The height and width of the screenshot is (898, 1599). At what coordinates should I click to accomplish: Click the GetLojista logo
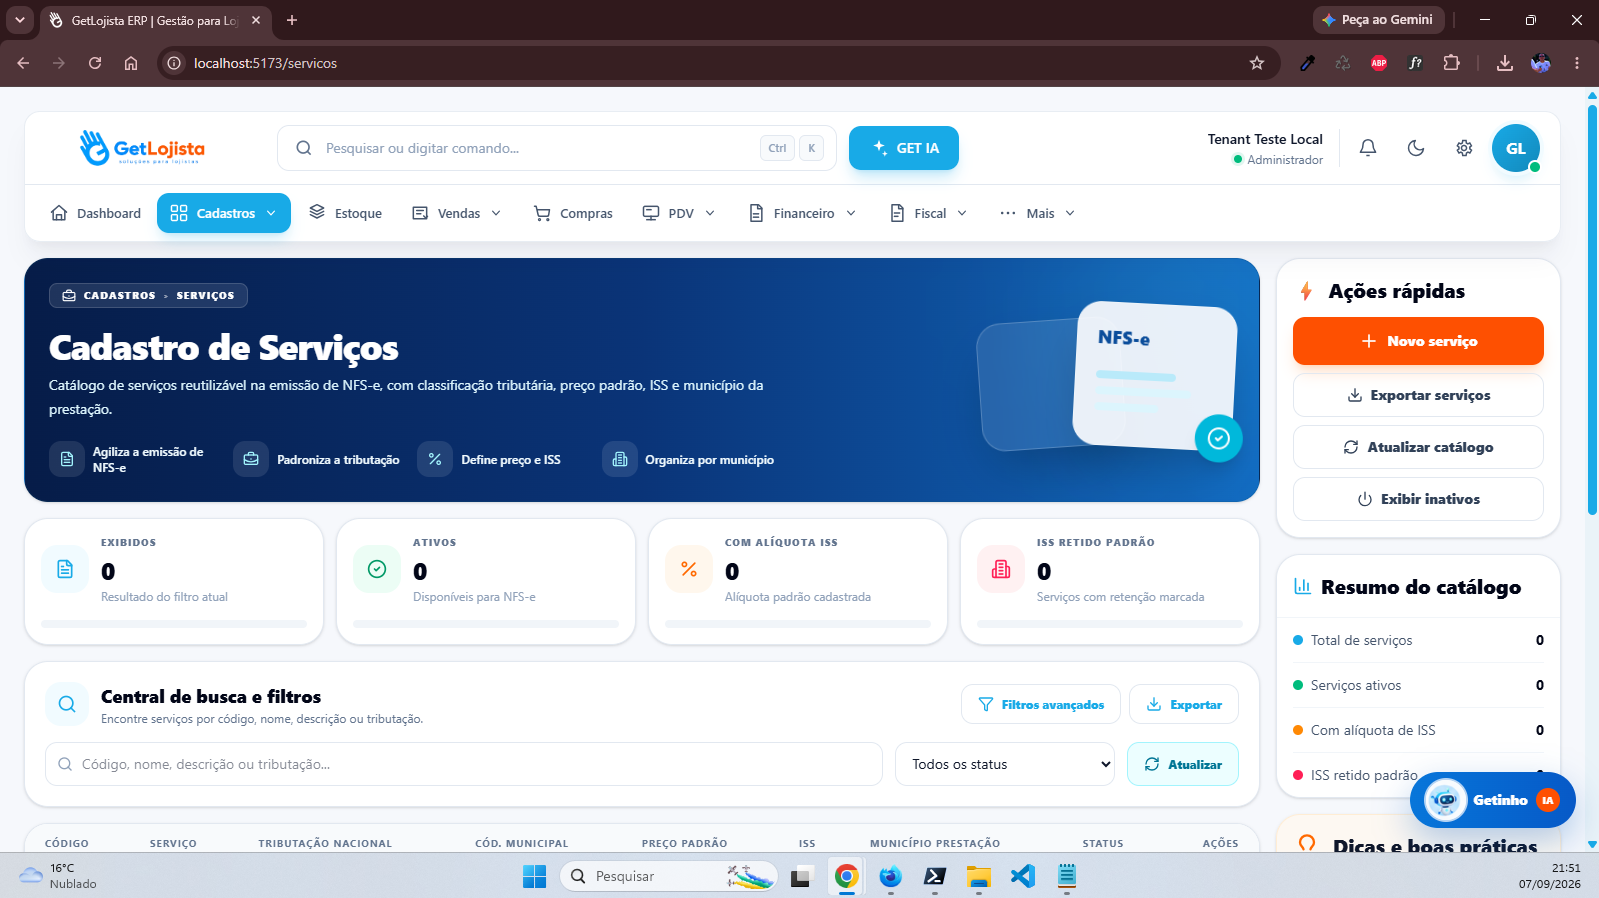[x=142, y=148]
